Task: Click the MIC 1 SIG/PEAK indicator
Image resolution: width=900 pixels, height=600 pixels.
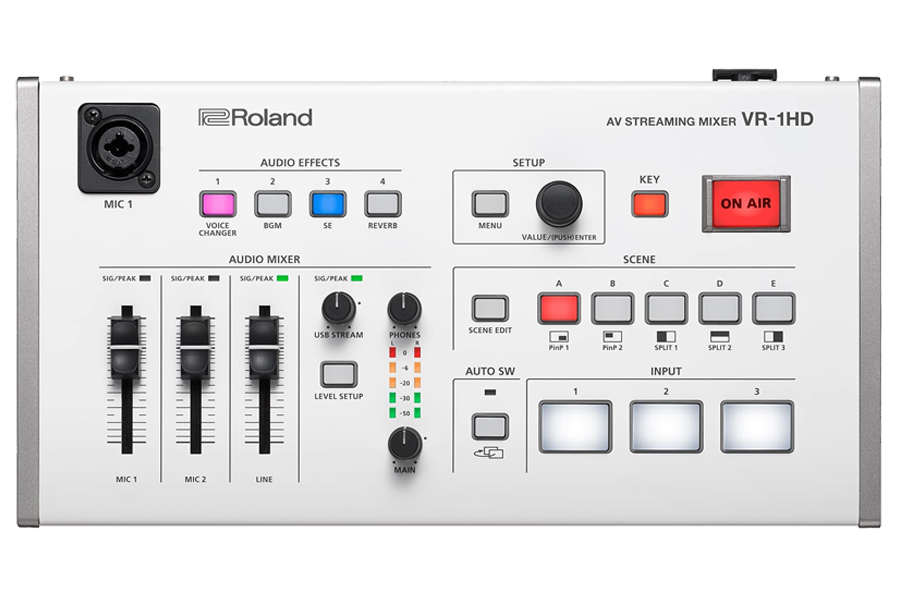Action: click(145, 278)
